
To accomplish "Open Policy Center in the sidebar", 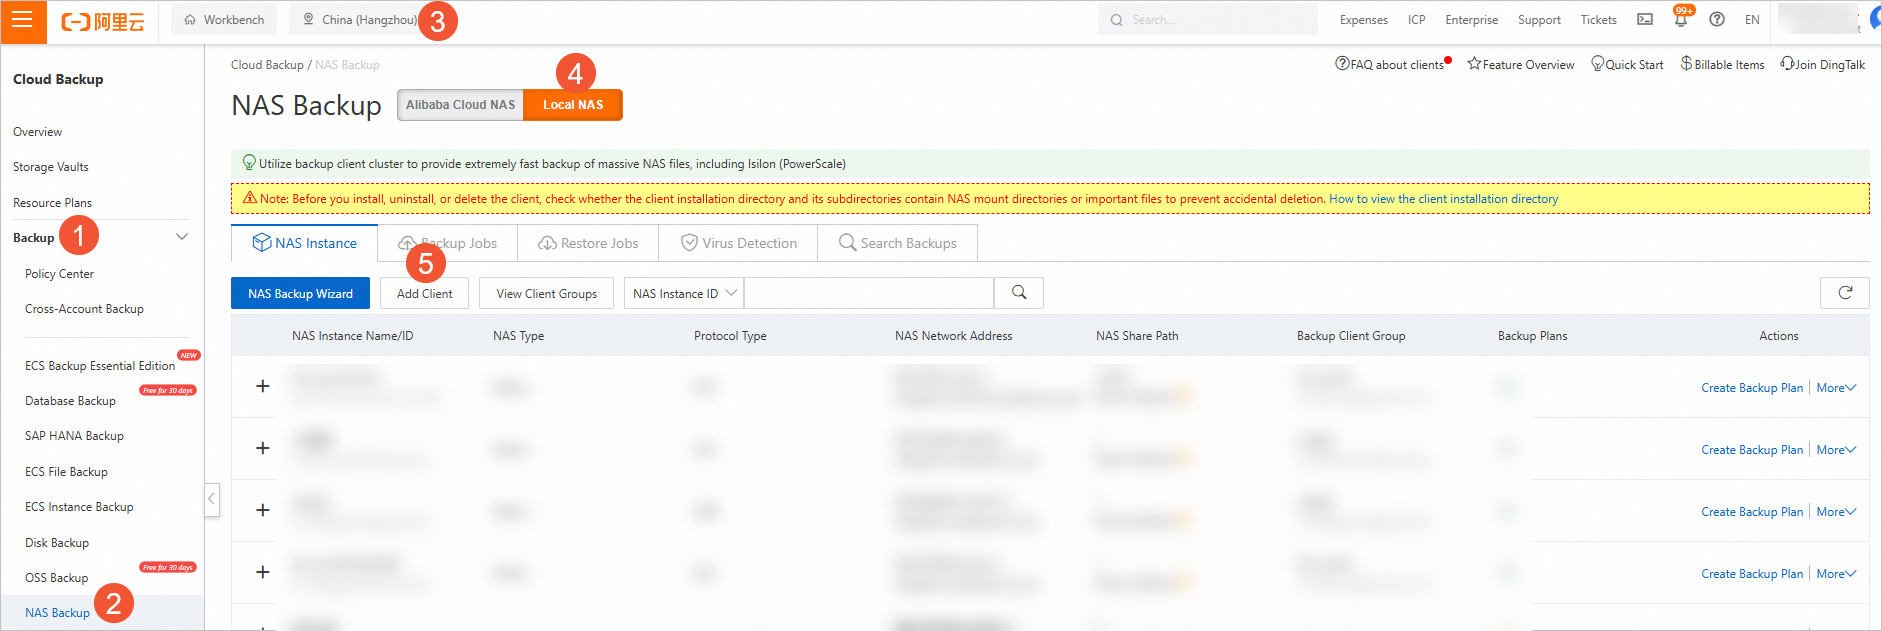I will click(x=59, y=274).
